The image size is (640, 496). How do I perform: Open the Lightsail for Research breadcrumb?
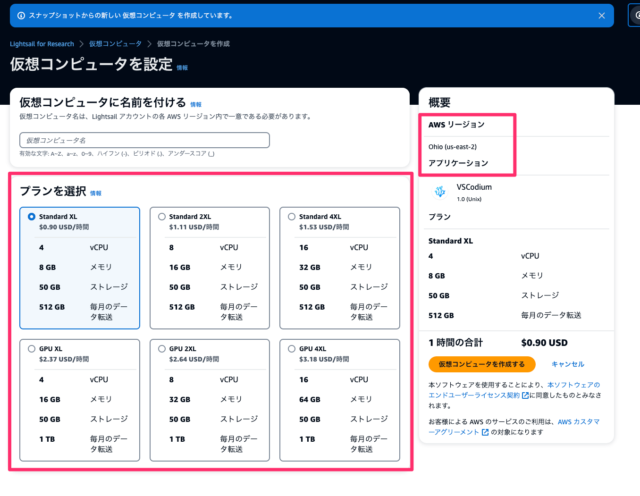(x=42, y=44)
